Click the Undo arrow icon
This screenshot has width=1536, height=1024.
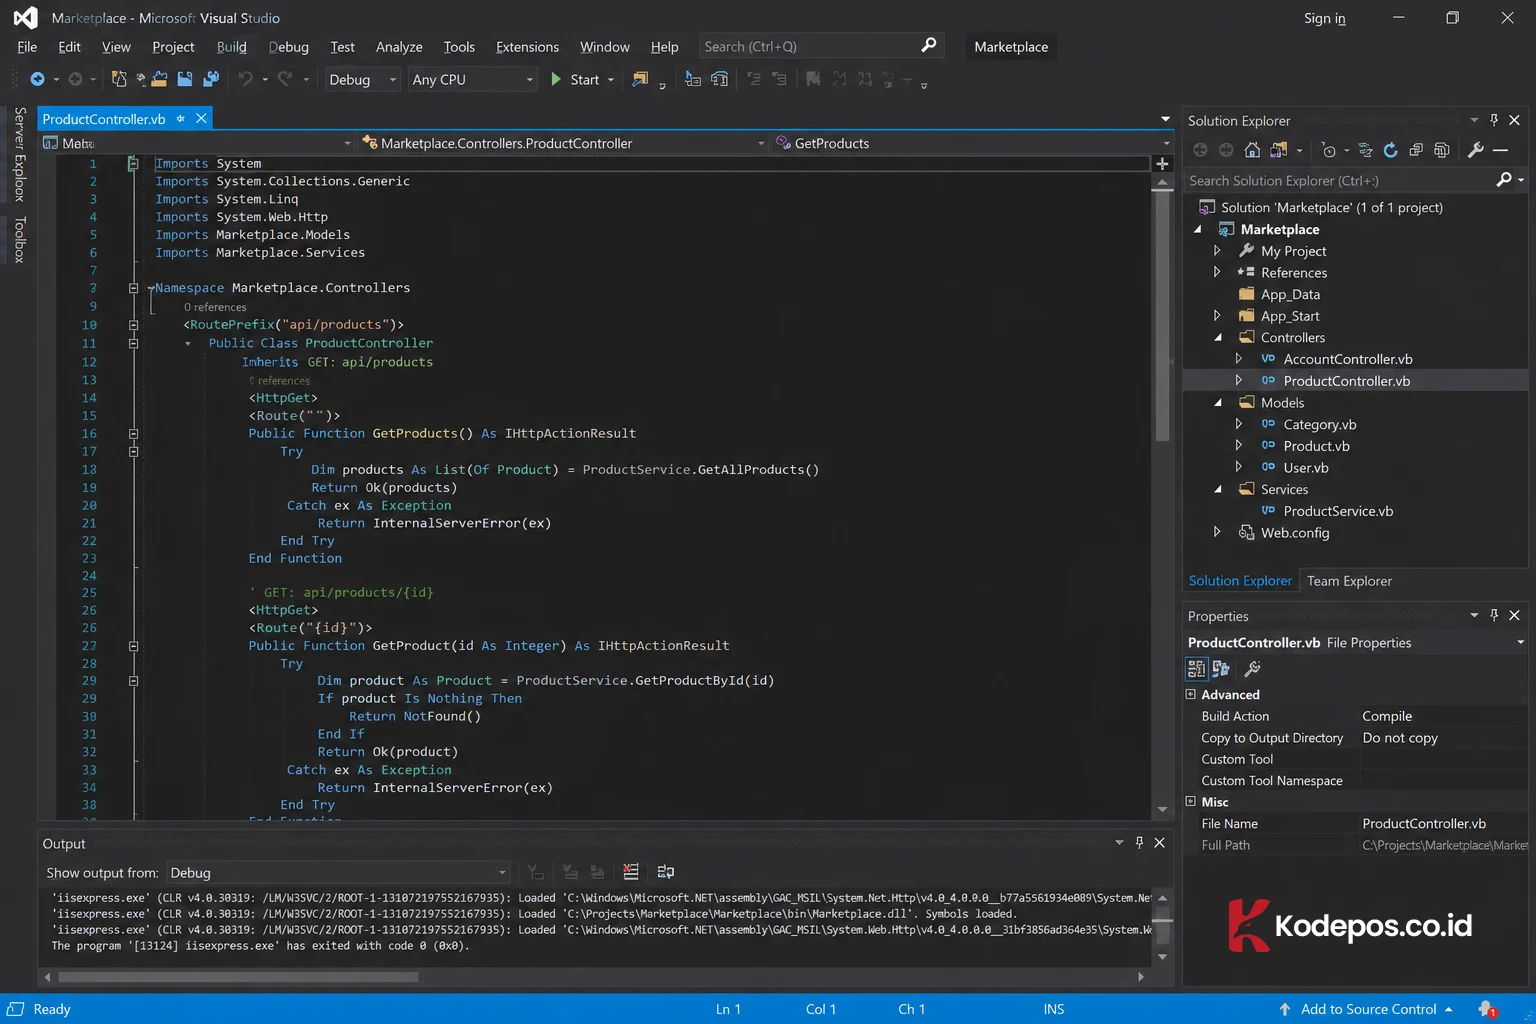[x=245, y=79]
